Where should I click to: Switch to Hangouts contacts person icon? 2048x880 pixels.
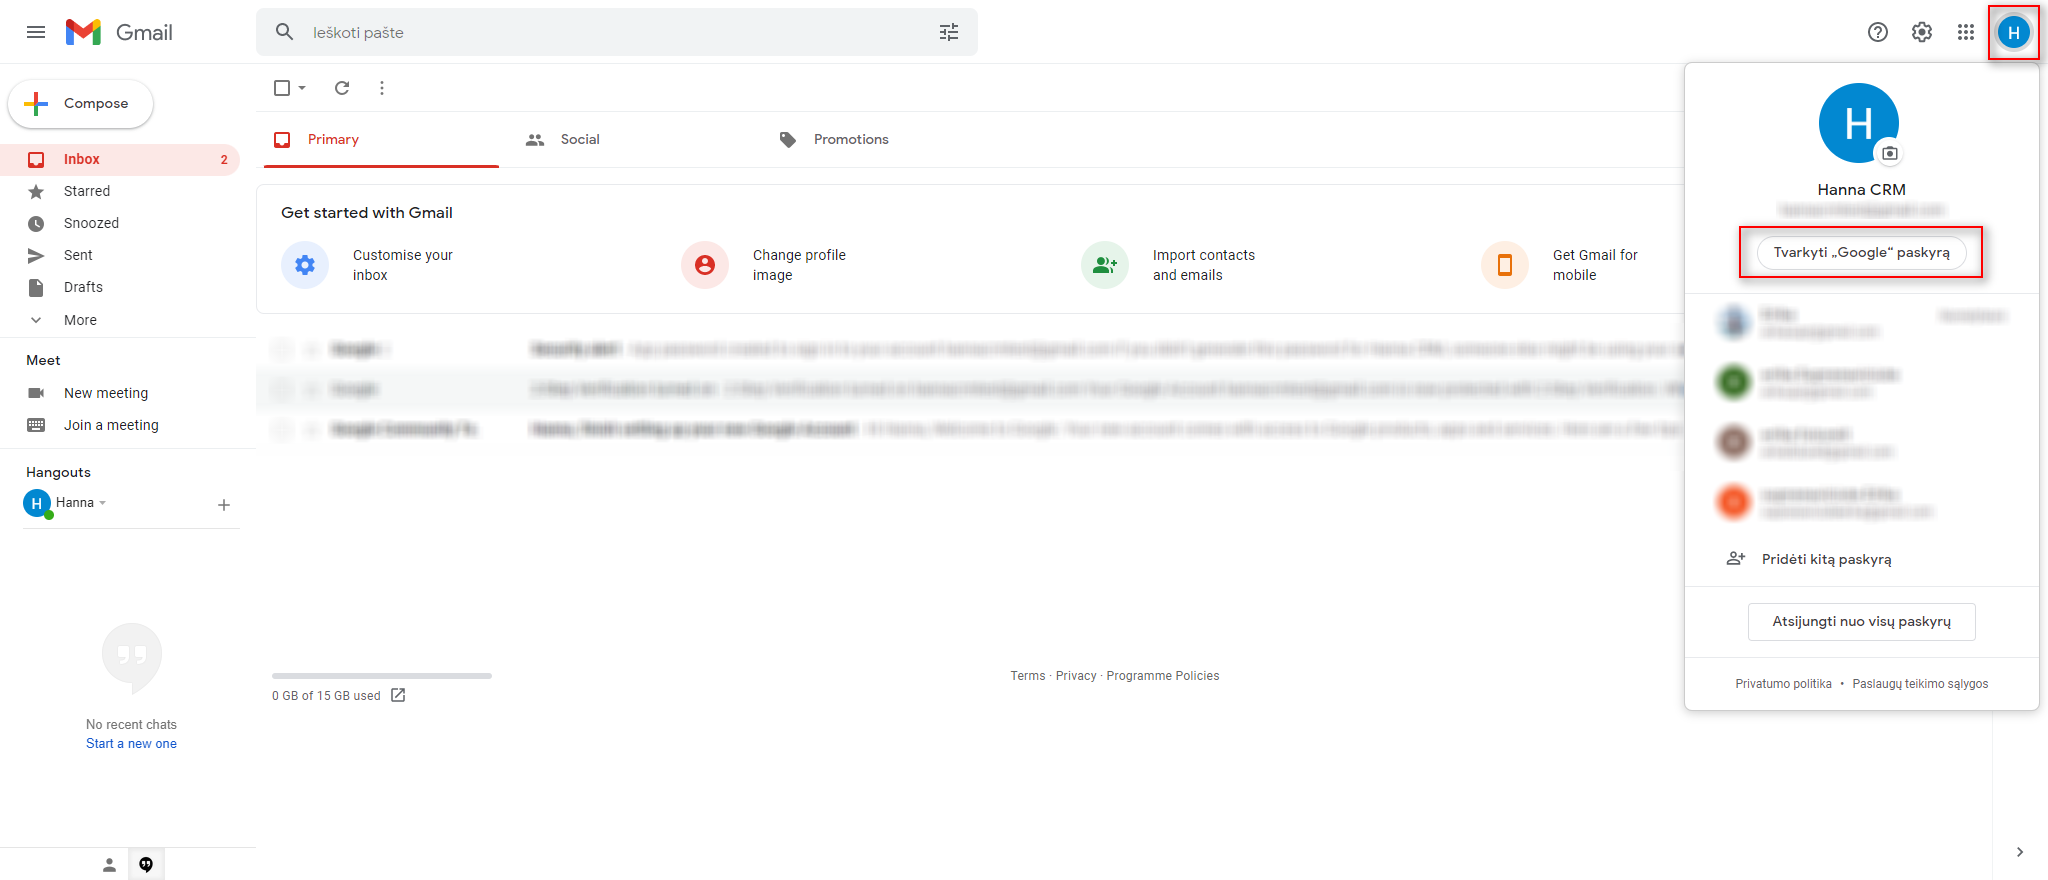click(x=110, y=865)
